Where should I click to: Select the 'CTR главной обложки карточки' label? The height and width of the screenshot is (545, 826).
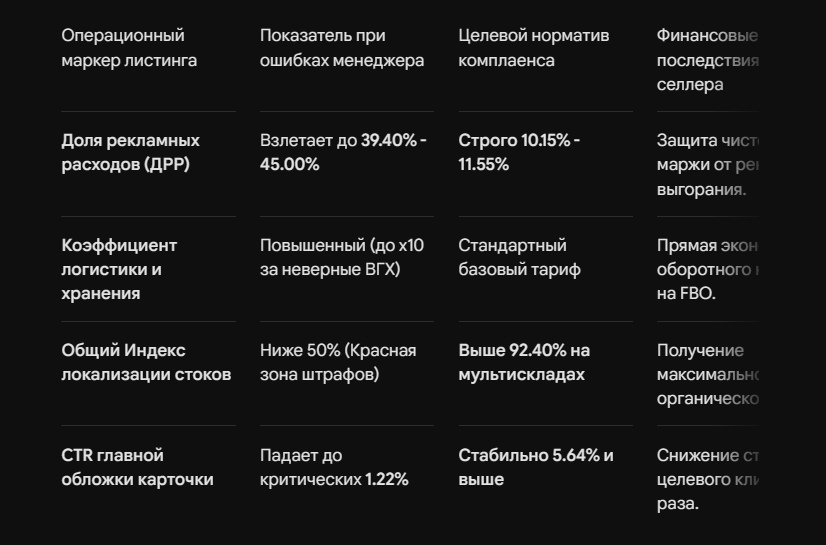tap(137, 467)
